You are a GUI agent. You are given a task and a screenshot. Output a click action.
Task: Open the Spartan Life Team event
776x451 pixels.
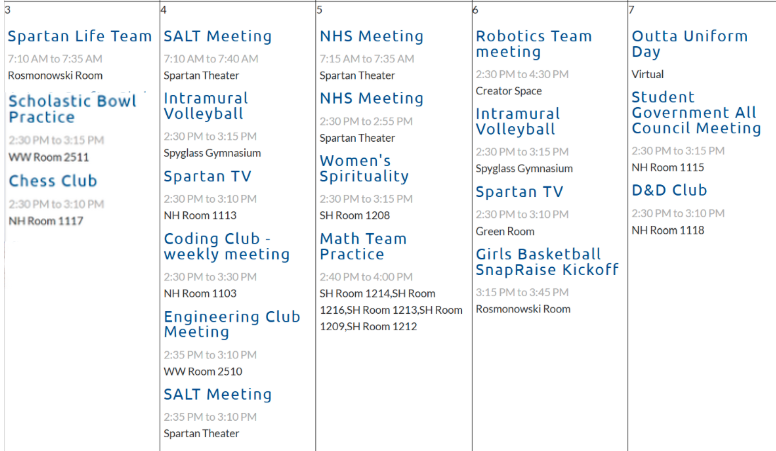pos(80,36)
